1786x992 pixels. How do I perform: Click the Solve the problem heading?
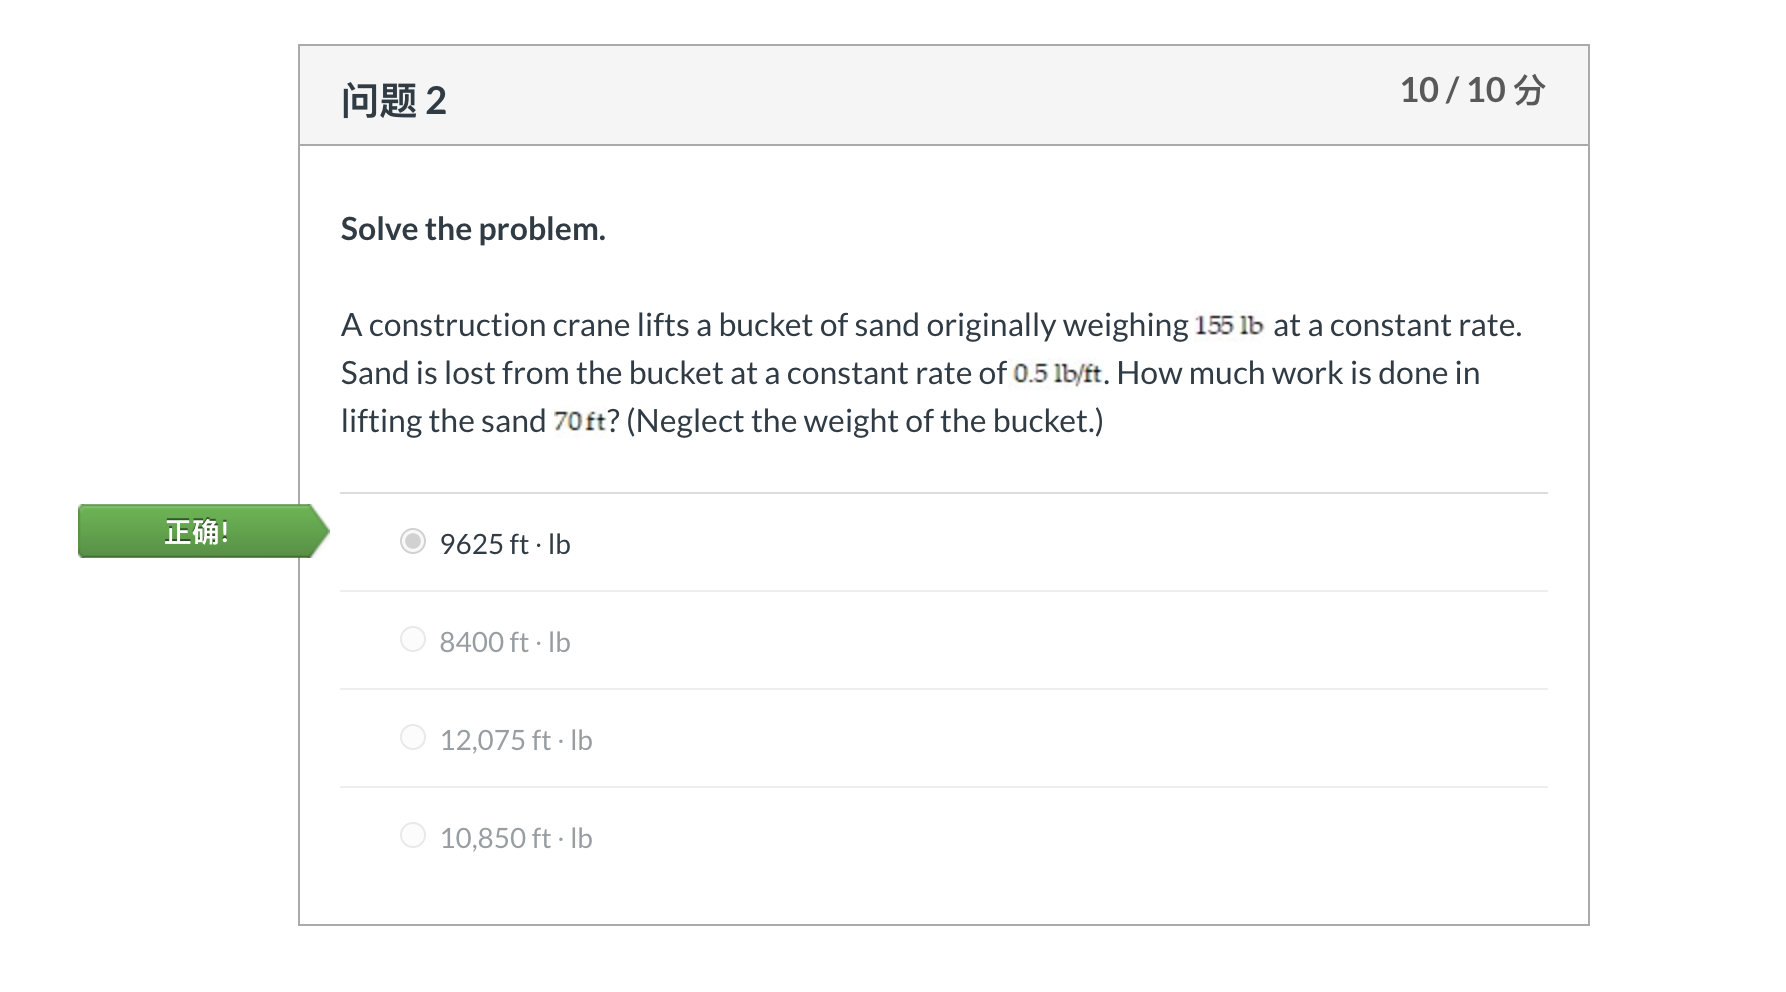(x=473, y=229)
